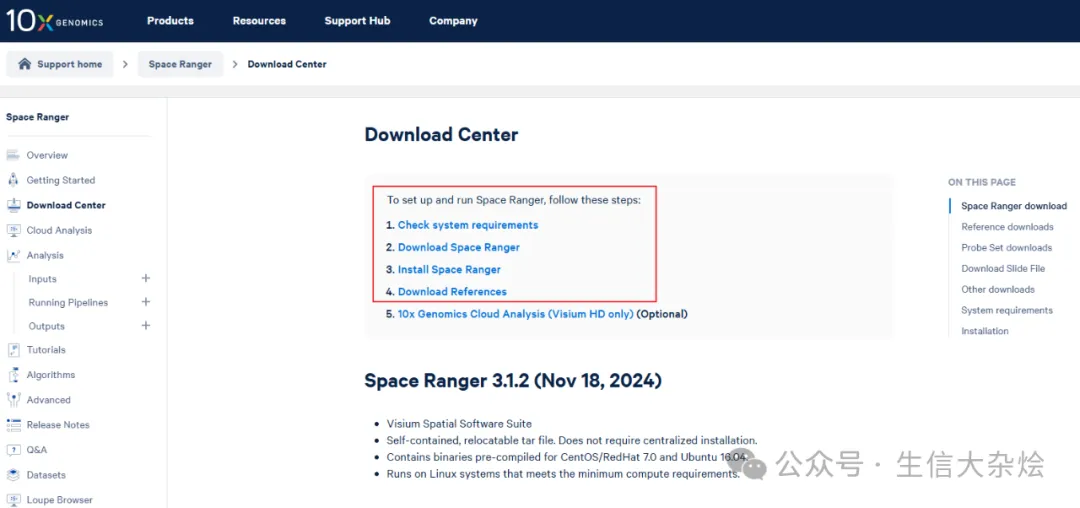This screenshot has width=1080, height=508.
Task: Open Download References link
Action: [452, 291]
